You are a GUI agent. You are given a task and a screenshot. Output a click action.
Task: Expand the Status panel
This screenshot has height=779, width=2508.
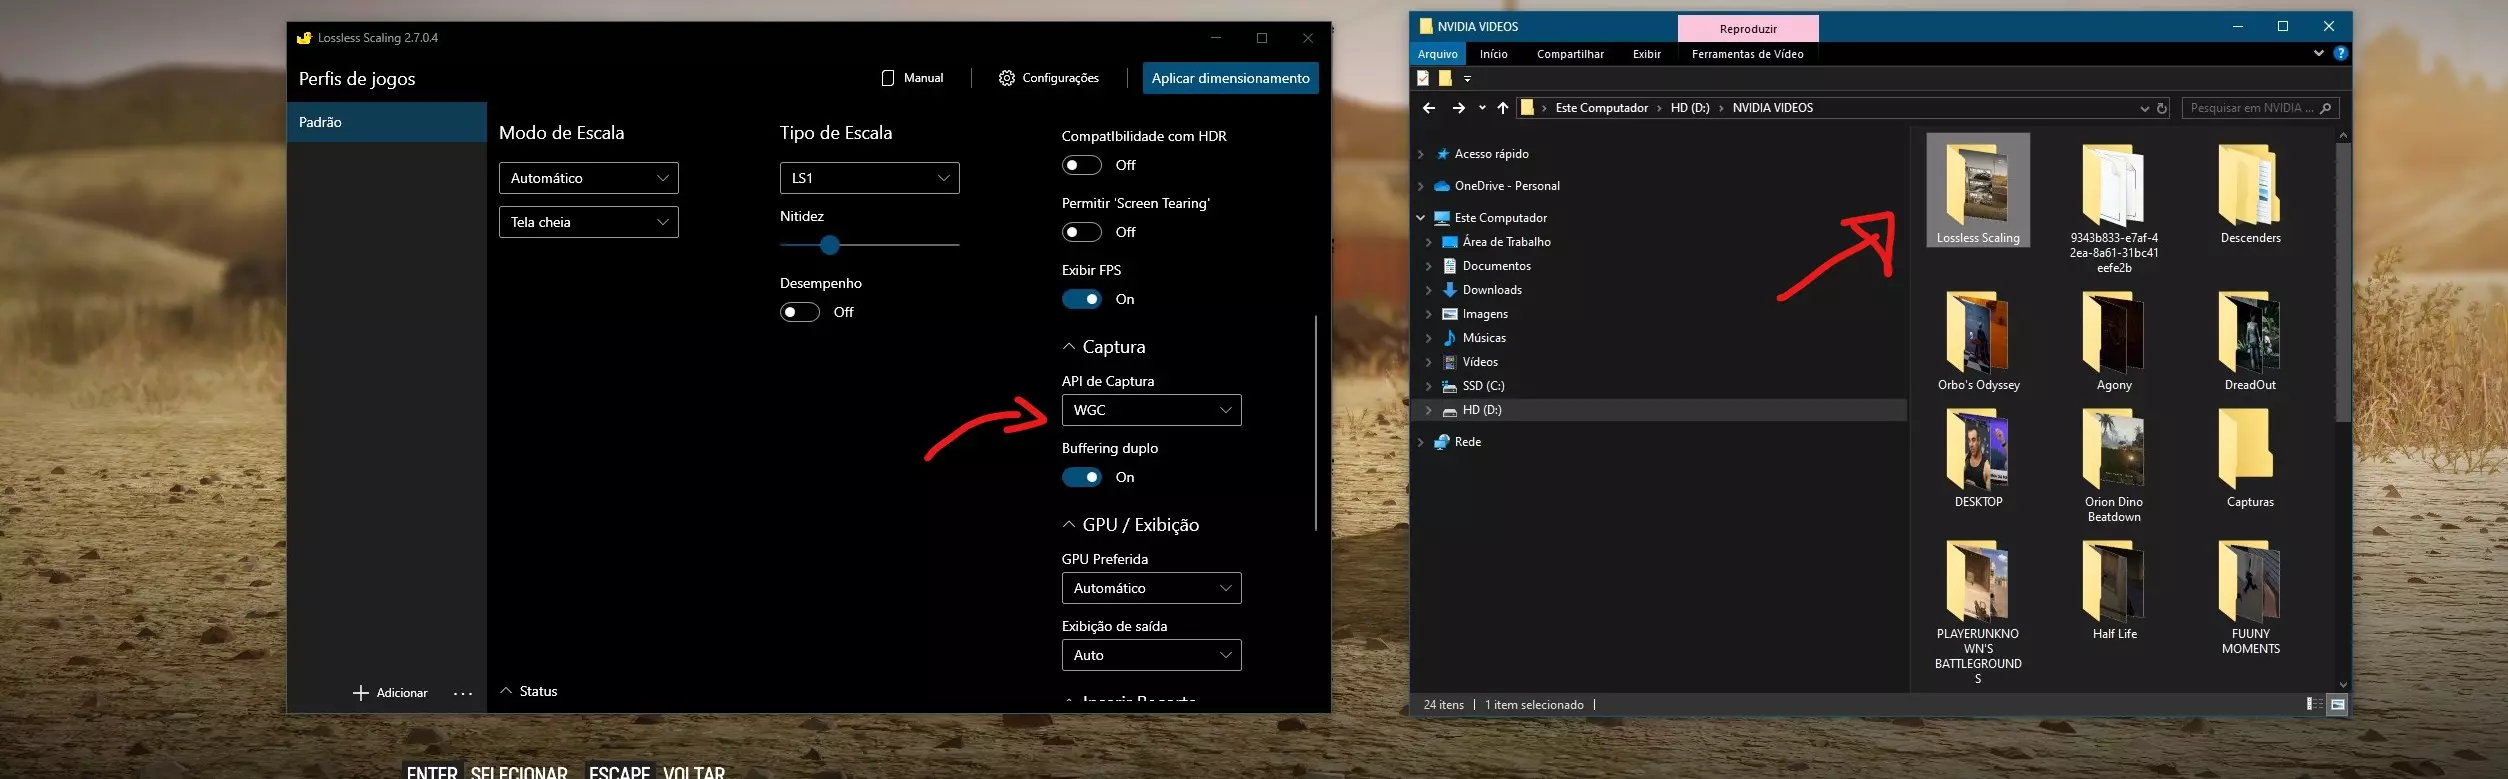(x=506, y=691)
